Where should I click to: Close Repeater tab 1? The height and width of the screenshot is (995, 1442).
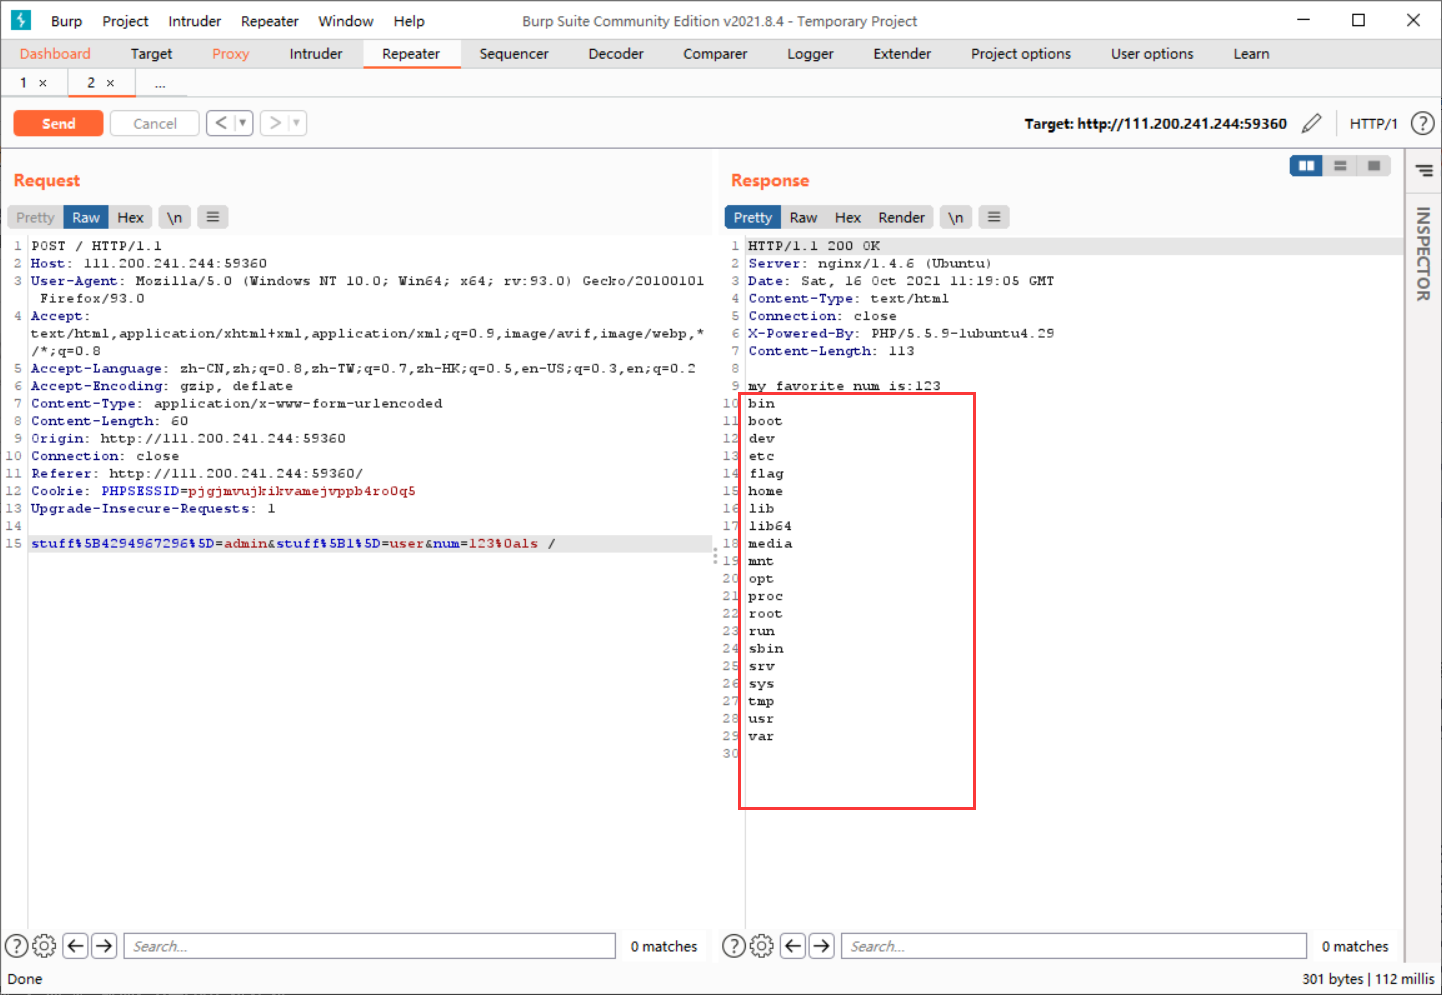click(43, 83)
